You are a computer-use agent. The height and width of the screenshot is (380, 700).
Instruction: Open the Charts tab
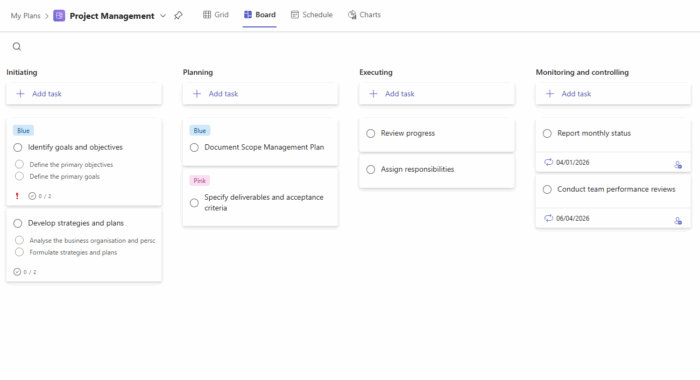point(364,15)
